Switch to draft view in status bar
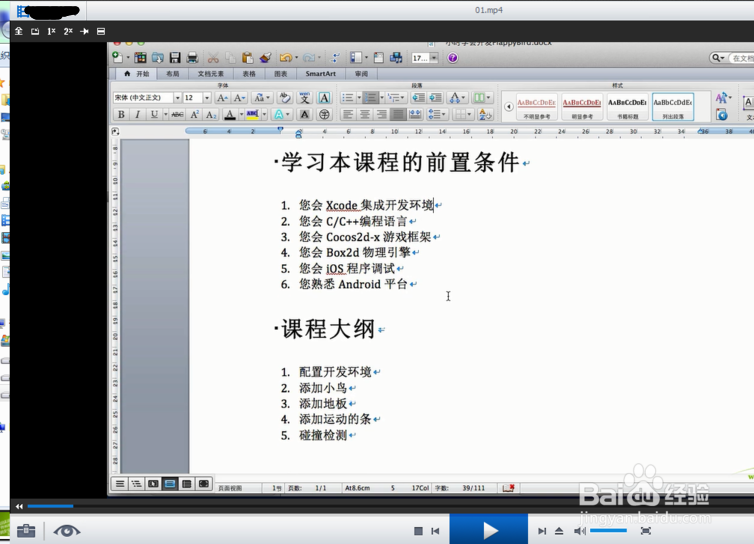The image size is (754, 544). (x=120, y=483)
